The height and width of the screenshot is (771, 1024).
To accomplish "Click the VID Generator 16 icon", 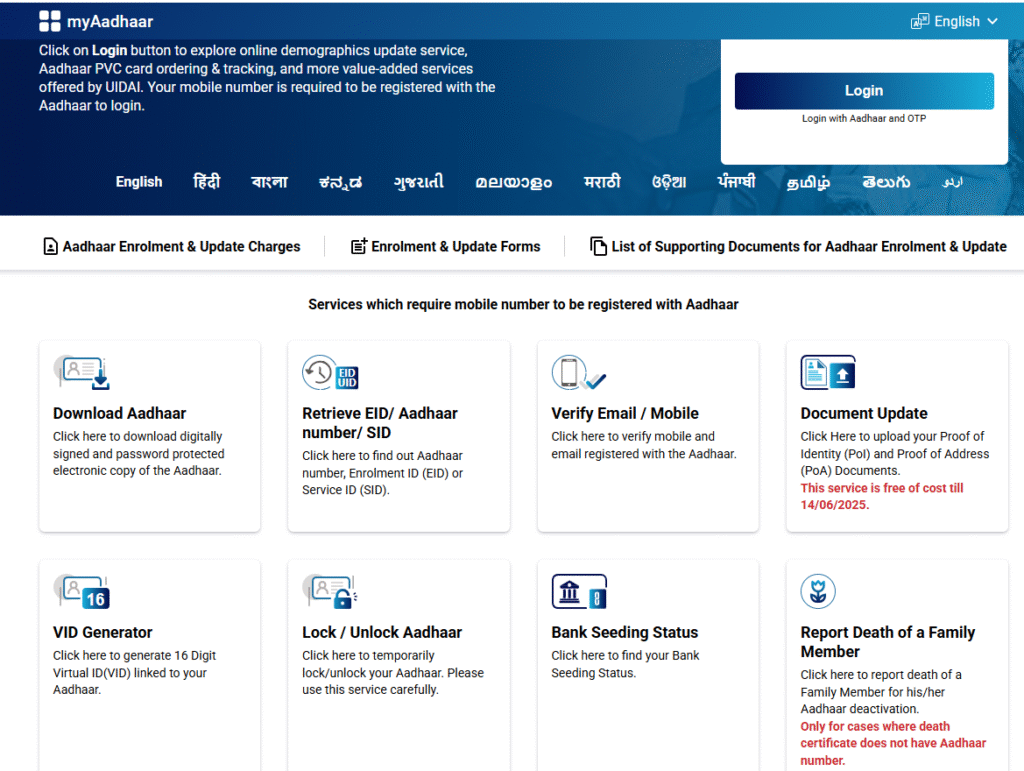I will click(82, 591).
